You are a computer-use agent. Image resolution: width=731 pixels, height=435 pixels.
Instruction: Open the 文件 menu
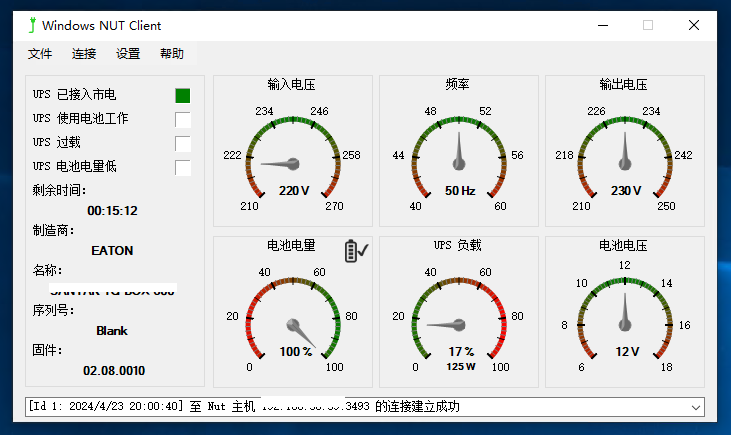click(x=40, y=54)
